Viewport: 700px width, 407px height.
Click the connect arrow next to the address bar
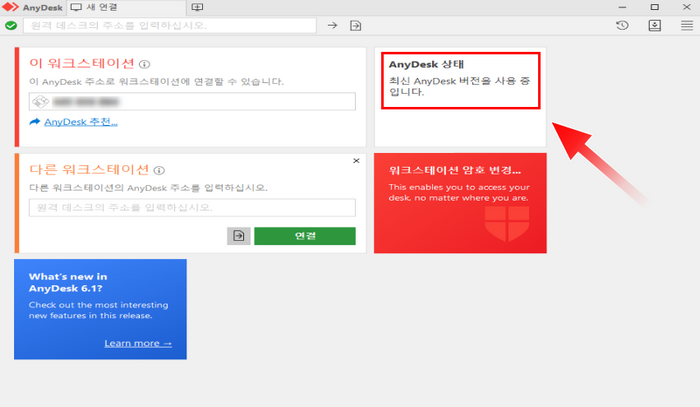[332, 25]
